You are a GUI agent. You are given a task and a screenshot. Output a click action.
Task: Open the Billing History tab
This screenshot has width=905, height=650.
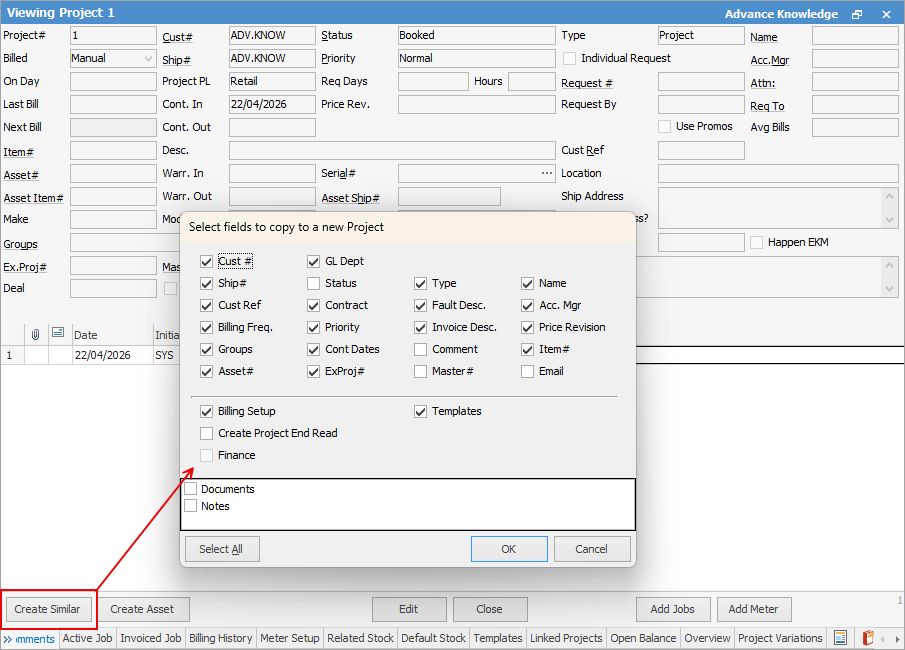tap(220, 638)
